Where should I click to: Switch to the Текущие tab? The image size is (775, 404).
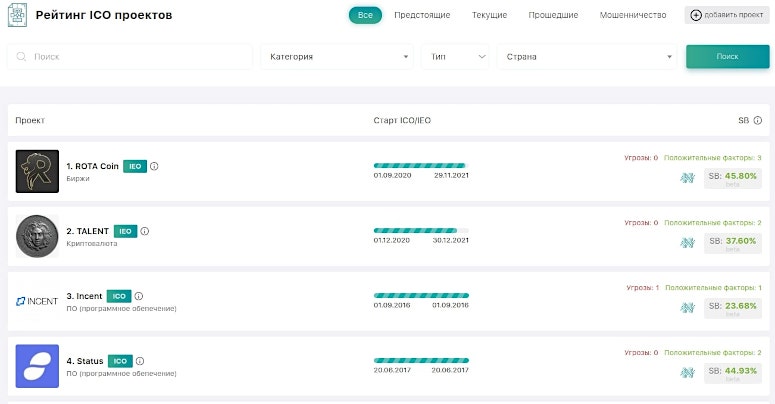coord(489,15)
